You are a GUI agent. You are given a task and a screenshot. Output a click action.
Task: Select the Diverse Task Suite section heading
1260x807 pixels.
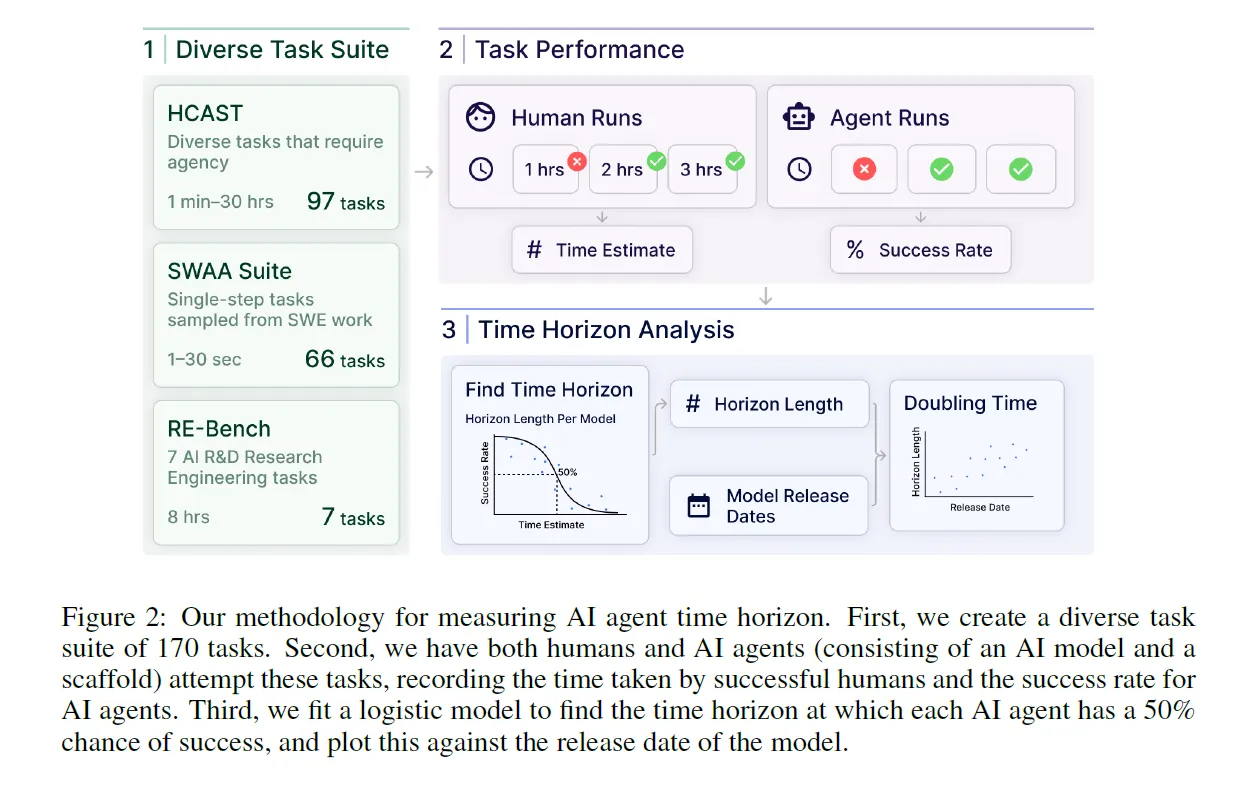click(282, 50)
